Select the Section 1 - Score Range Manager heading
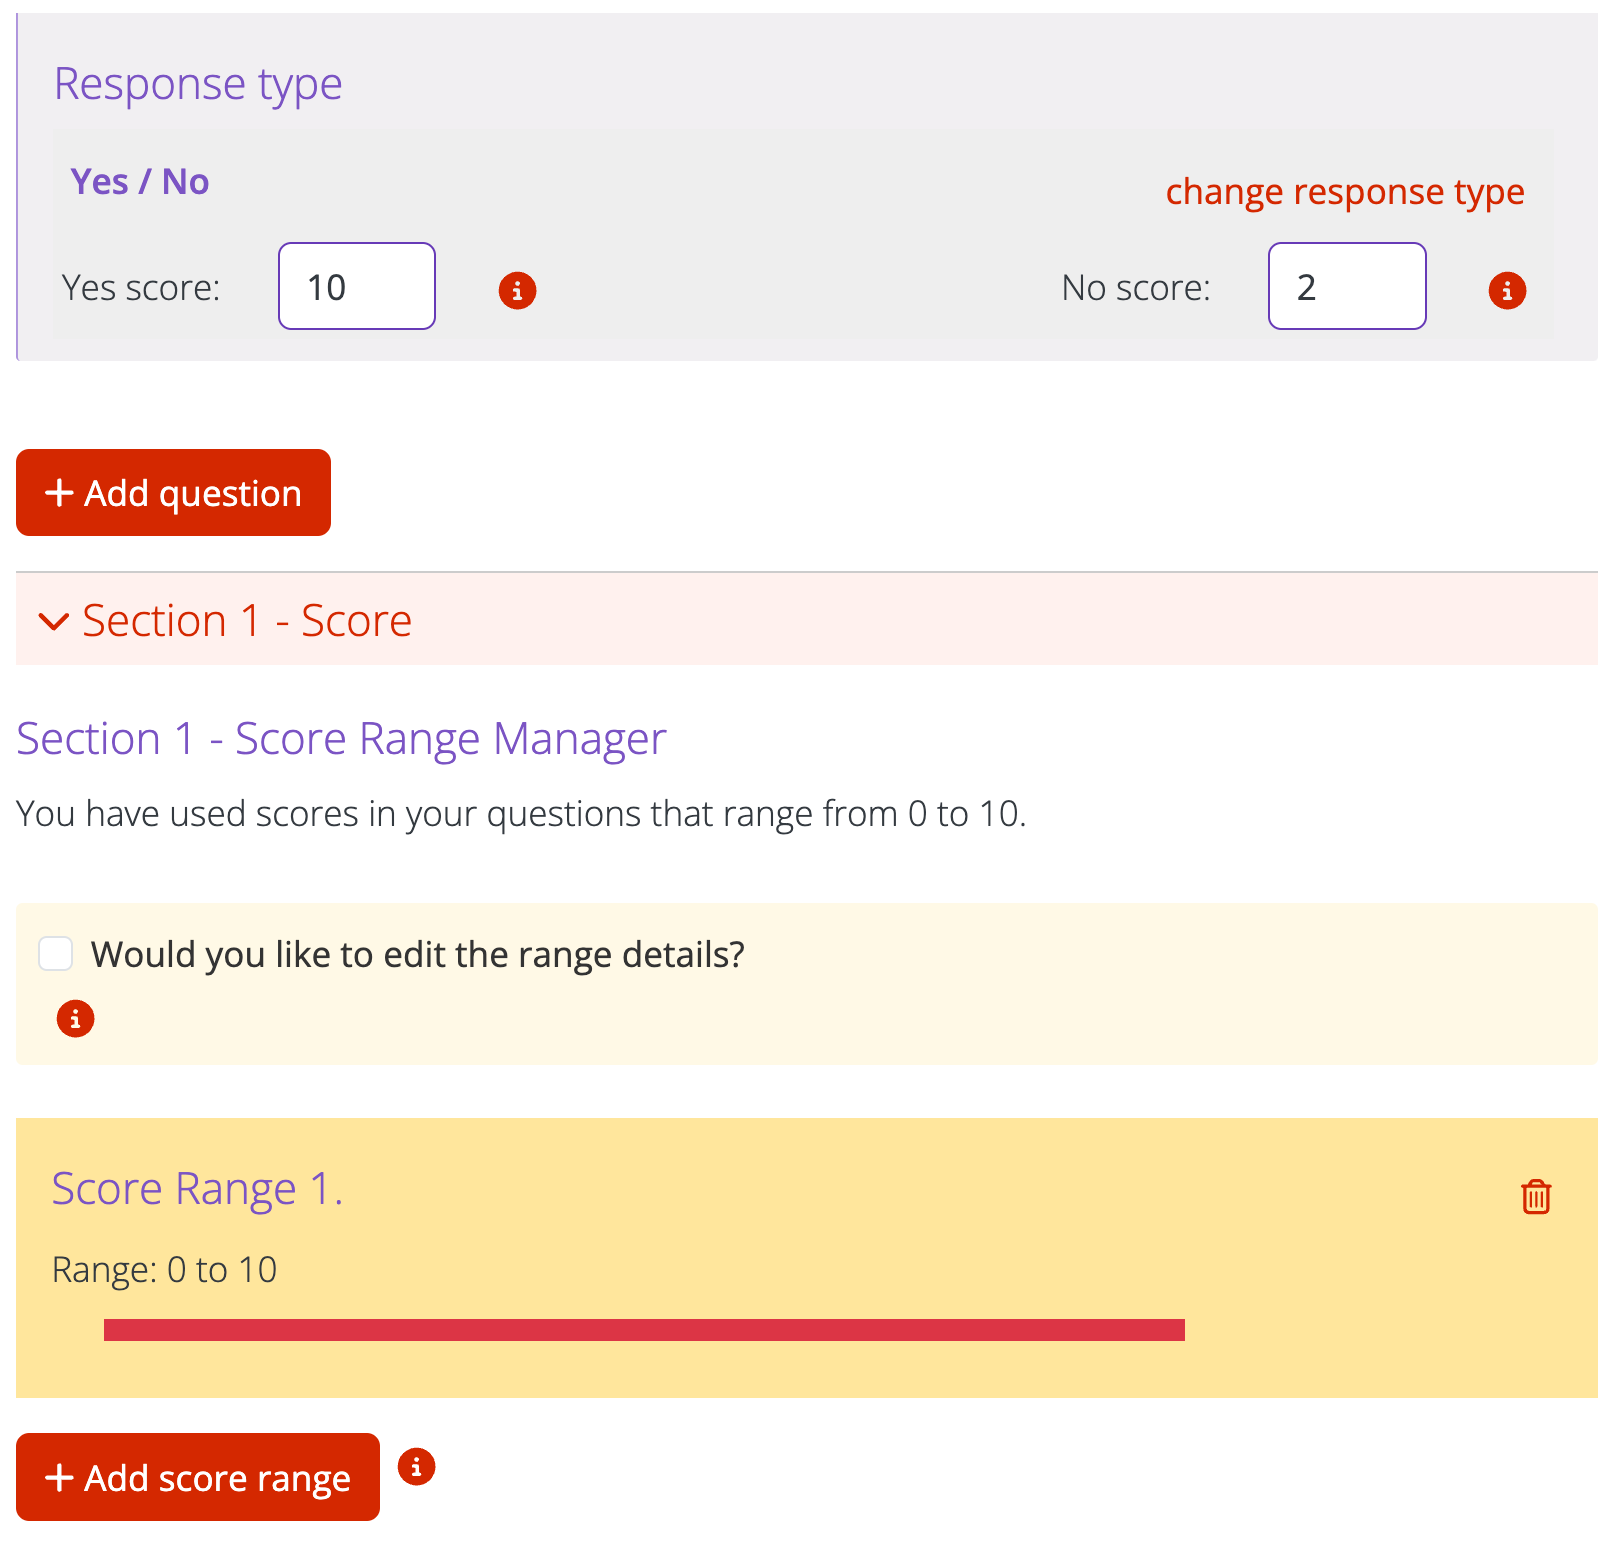 [x=341, y=739]
